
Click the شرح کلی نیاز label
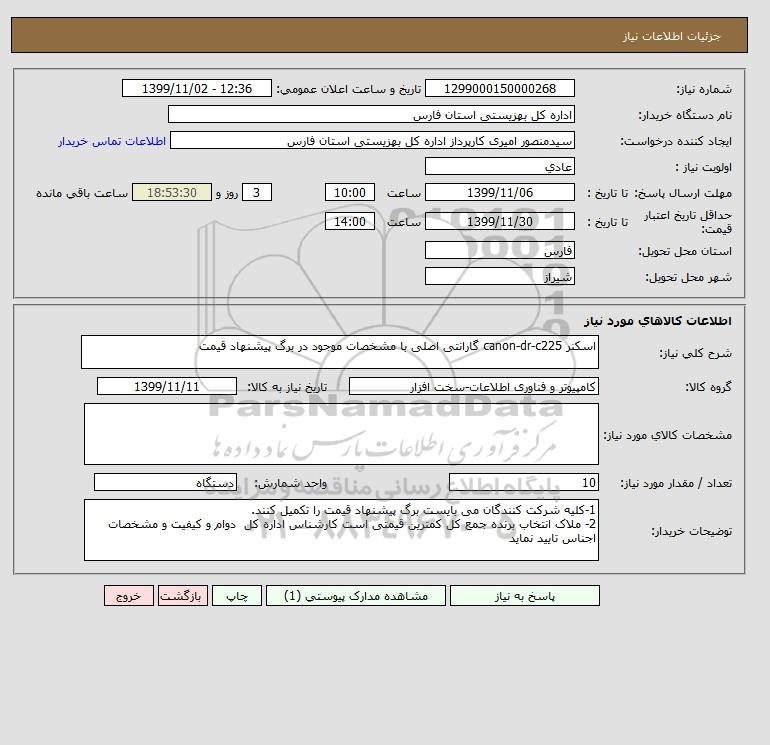point(695,353)
